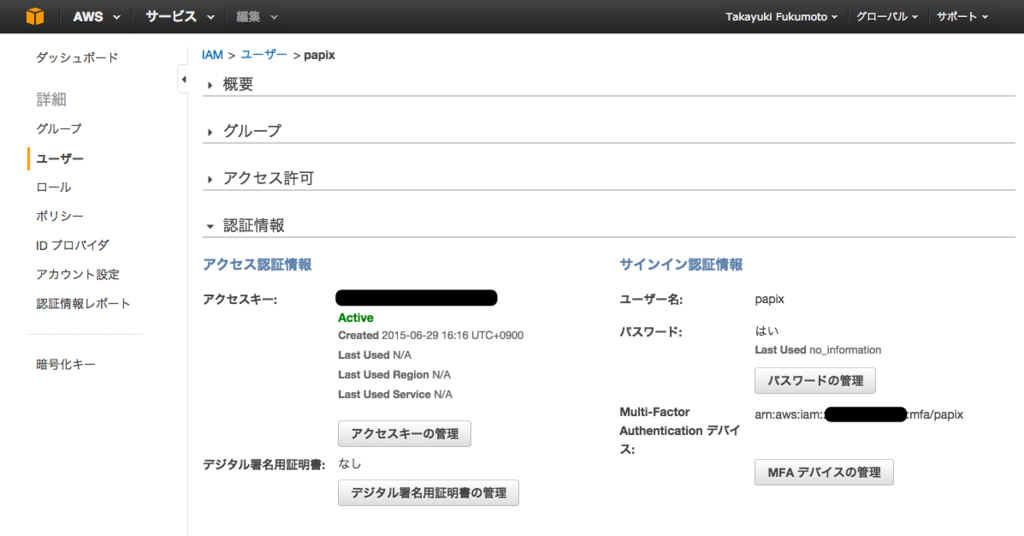Viewport: 1024px width, 536px height.
Task: Expand the グループ section
Action: pyautogui.click(x=252, y=131)
